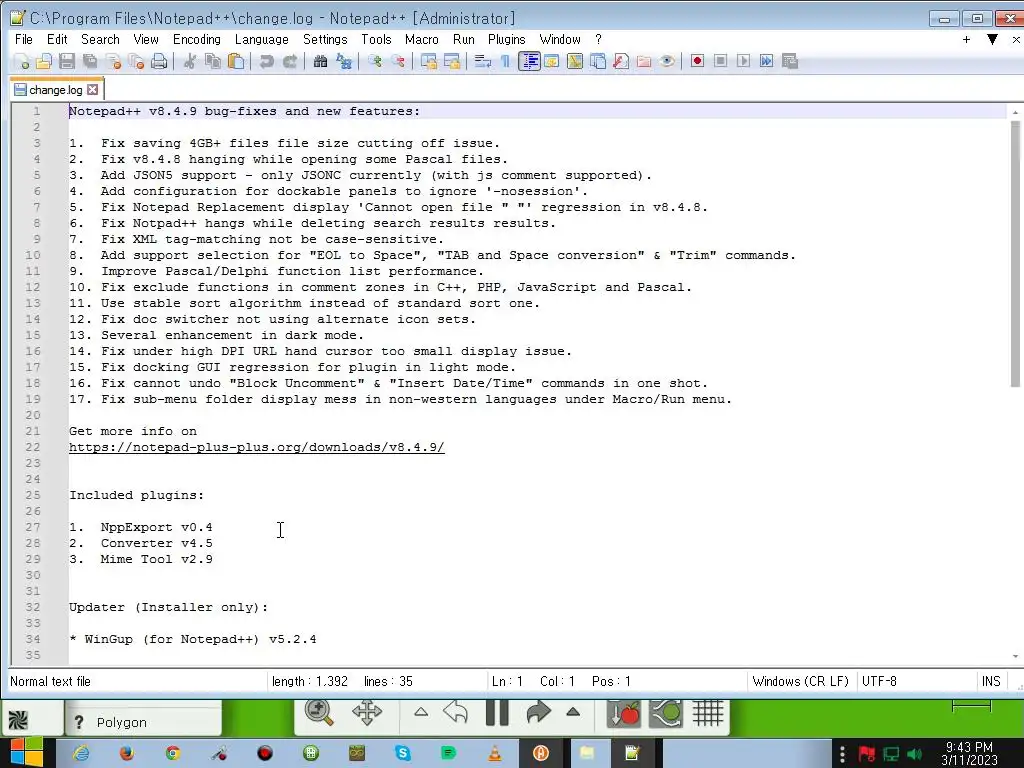This screenshot has width=1024, height=768.
Task: Open Skype from the taskbar
Action: pos(403,753)
